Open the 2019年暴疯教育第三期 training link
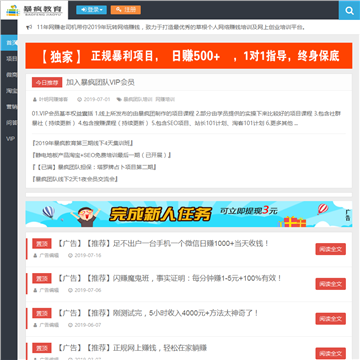 pyautogui.click(x=83, y=143)
